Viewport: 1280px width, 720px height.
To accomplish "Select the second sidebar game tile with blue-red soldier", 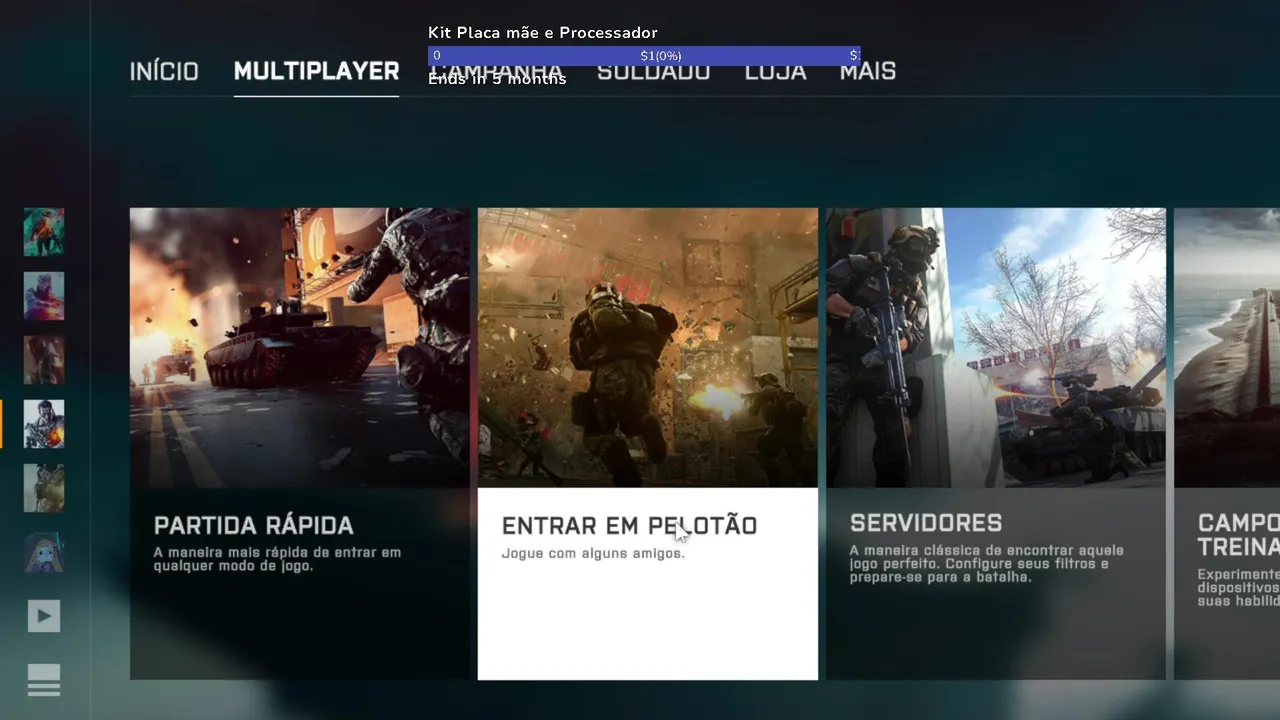I will pyautogui.click(x=44, y=296).
